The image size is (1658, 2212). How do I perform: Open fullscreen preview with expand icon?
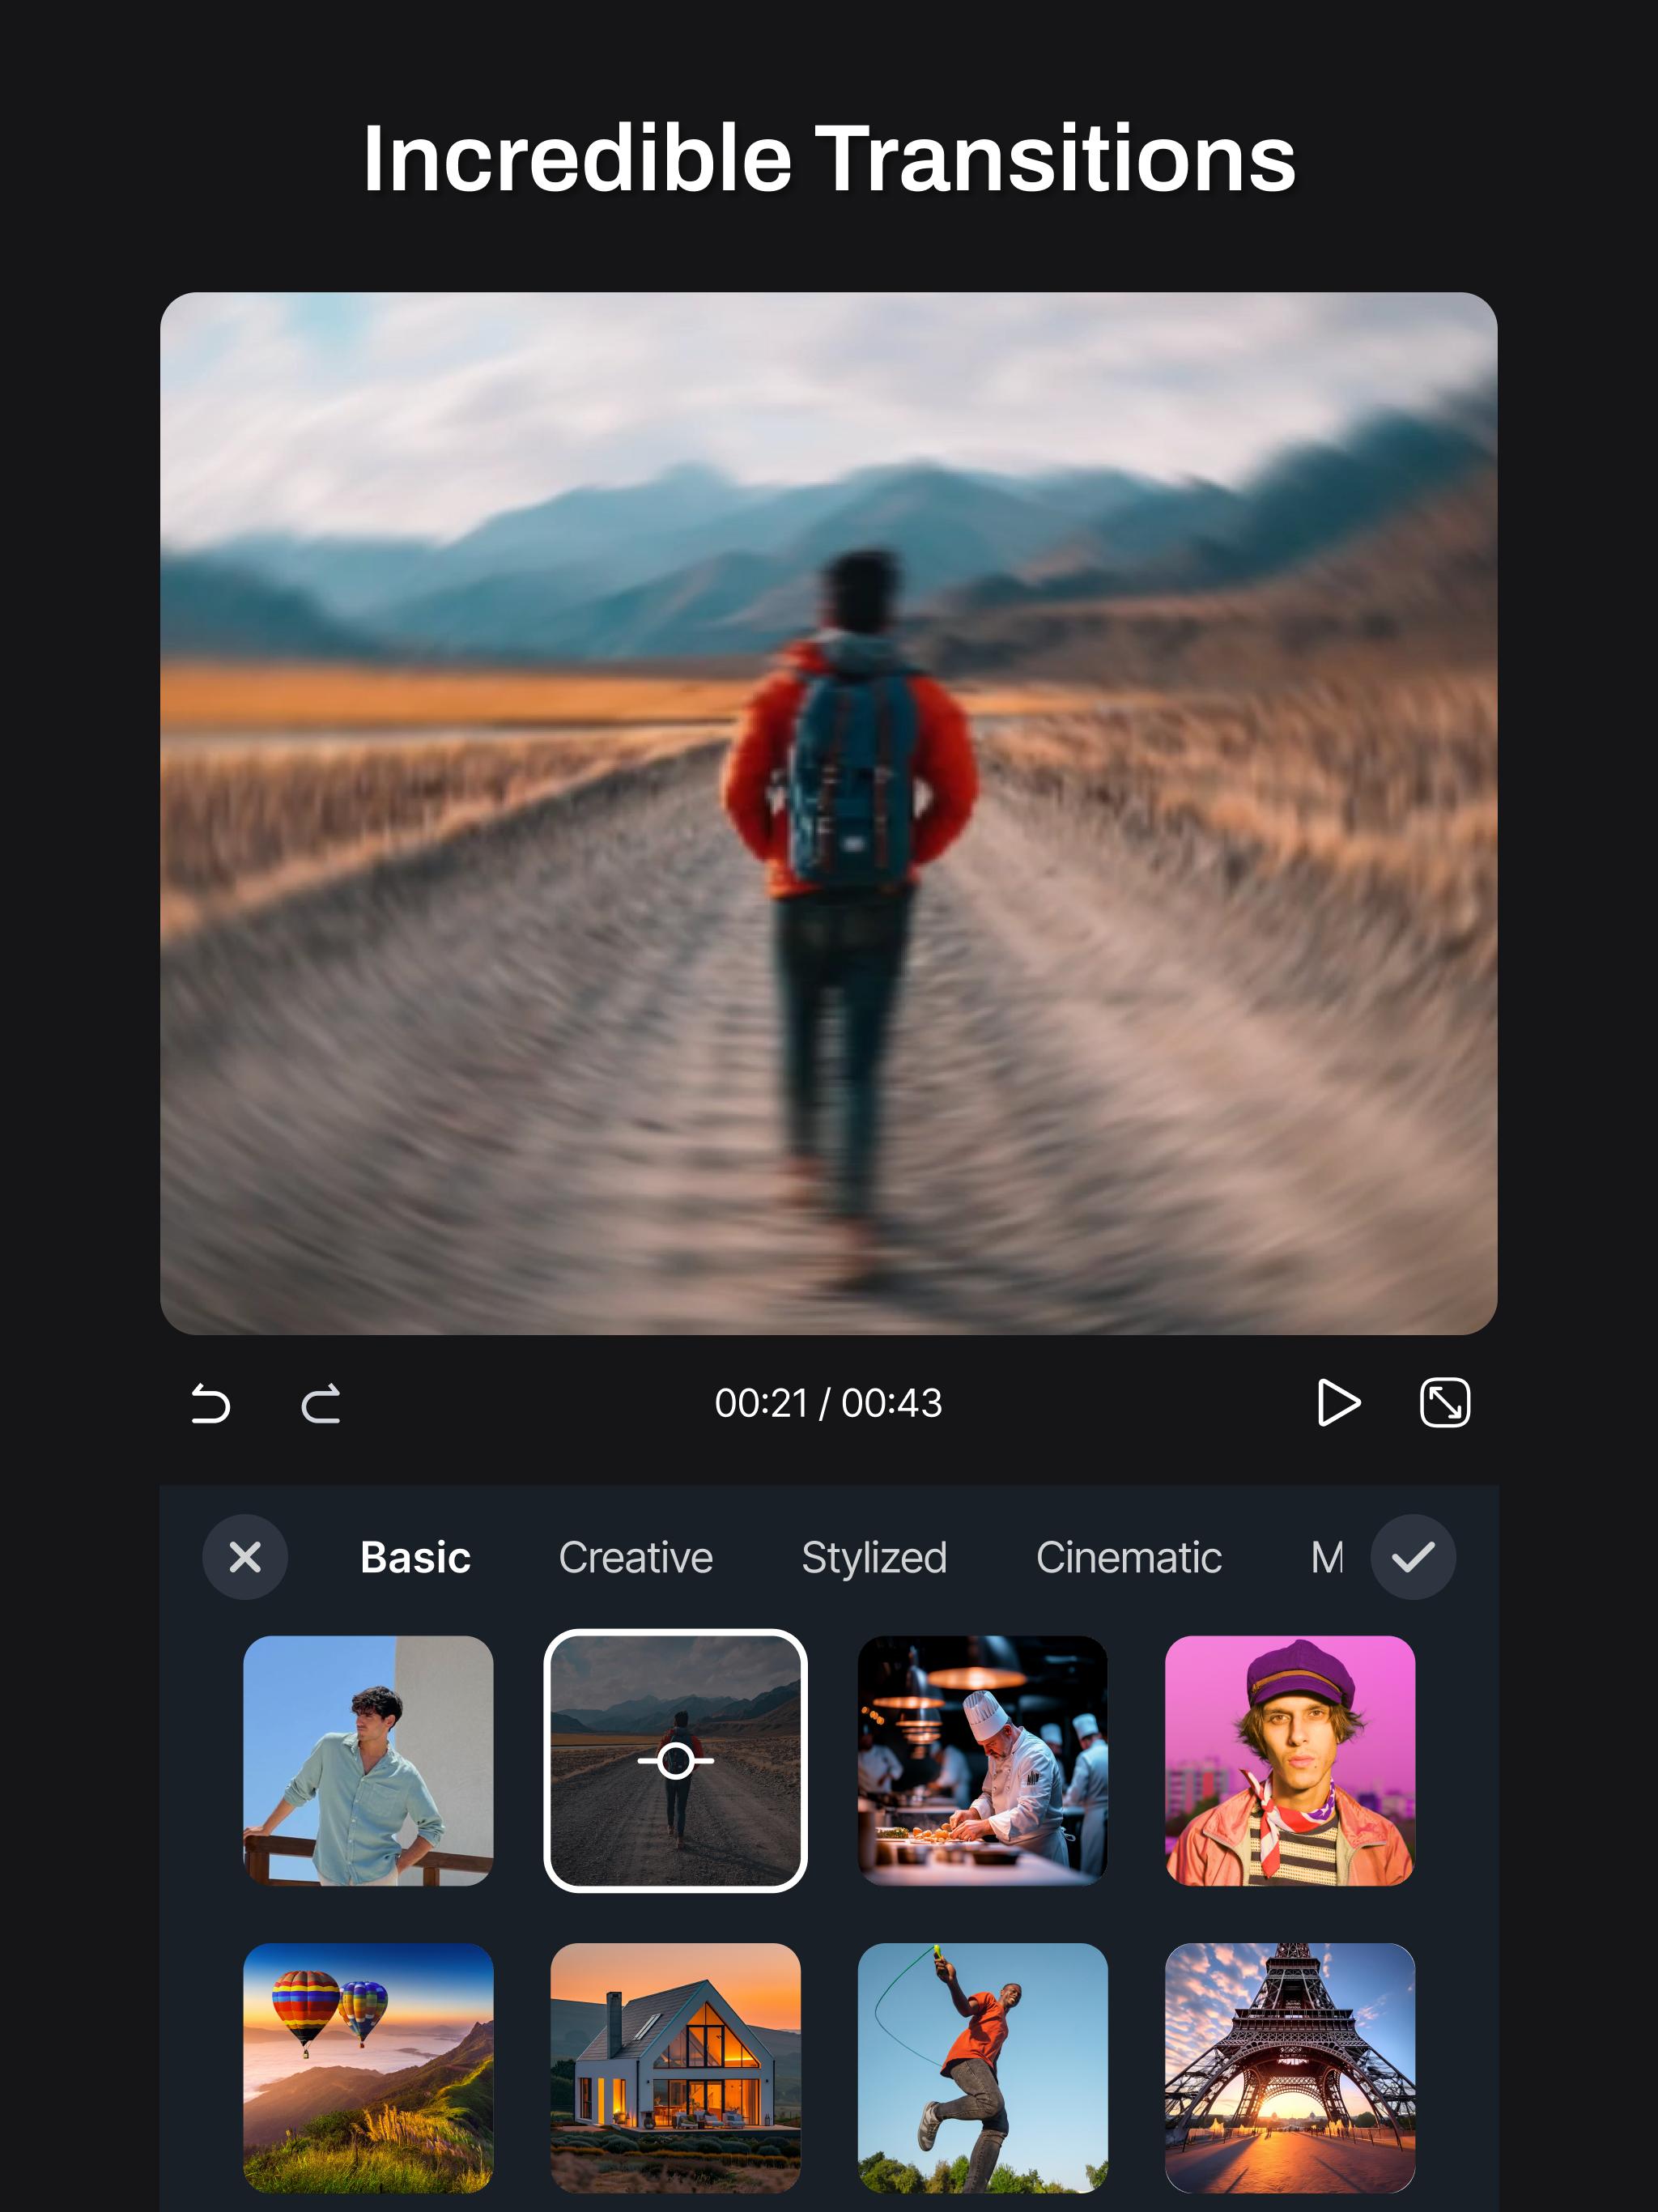pos(1445,1402)
